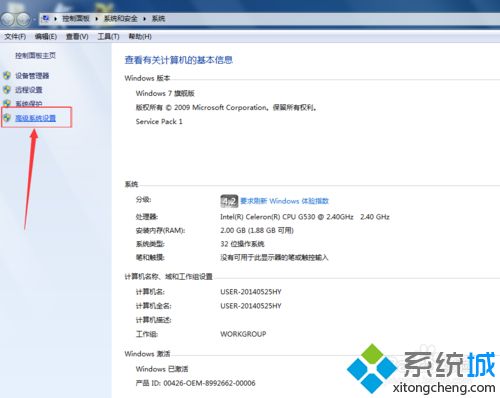Click the 计算机描述 label
The height and width of the screenshot is (398, 500).
153,320
